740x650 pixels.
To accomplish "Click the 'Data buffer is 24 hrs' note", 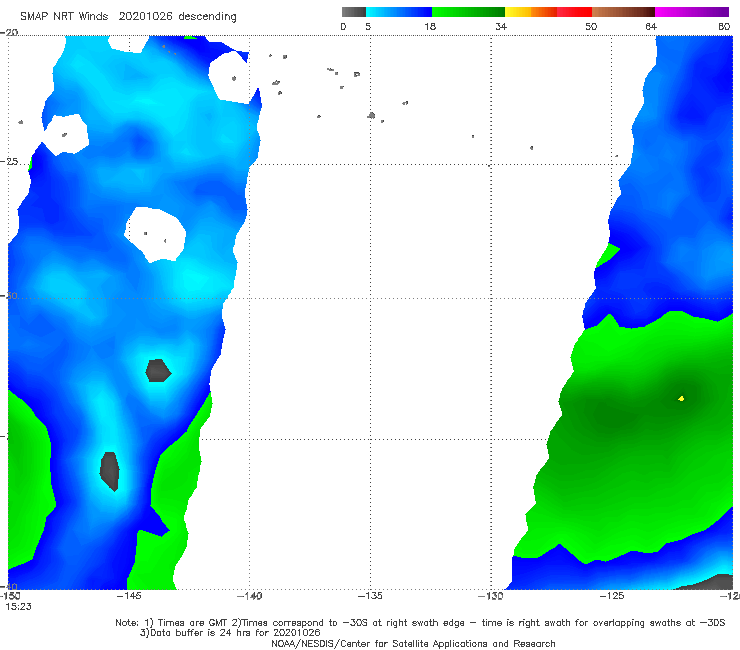I will click(x=230, y=633).
